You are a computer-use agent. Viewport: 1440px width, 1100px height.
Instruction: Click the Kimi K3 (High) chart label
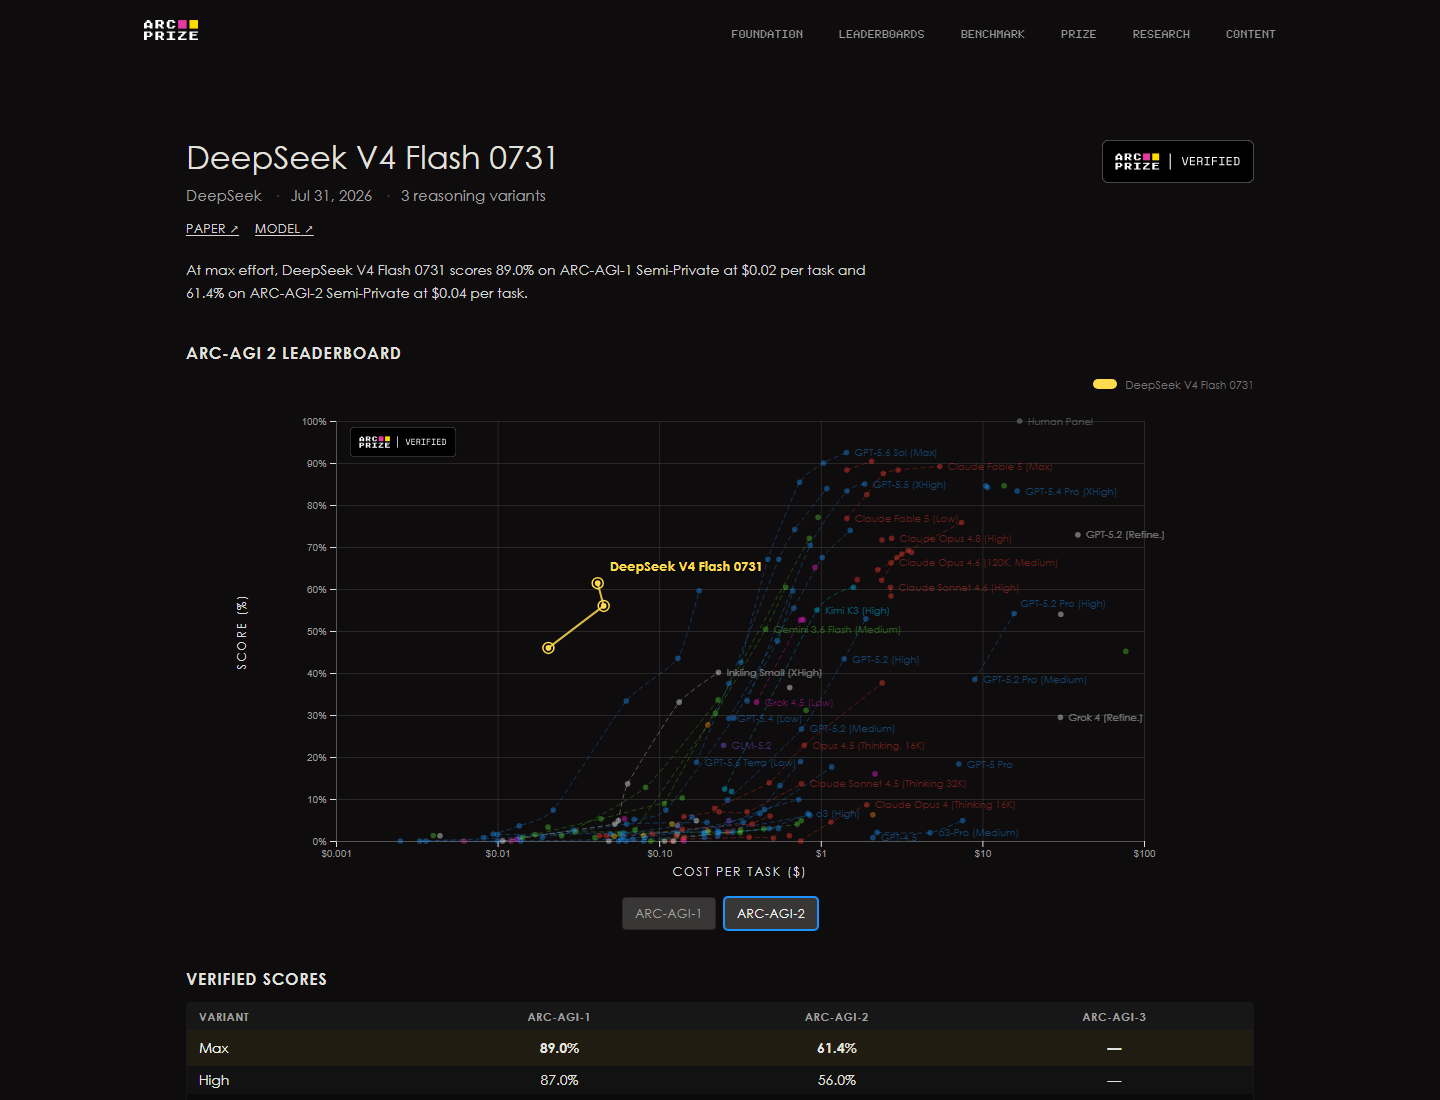pyautogui.click(x=857, y=611)
